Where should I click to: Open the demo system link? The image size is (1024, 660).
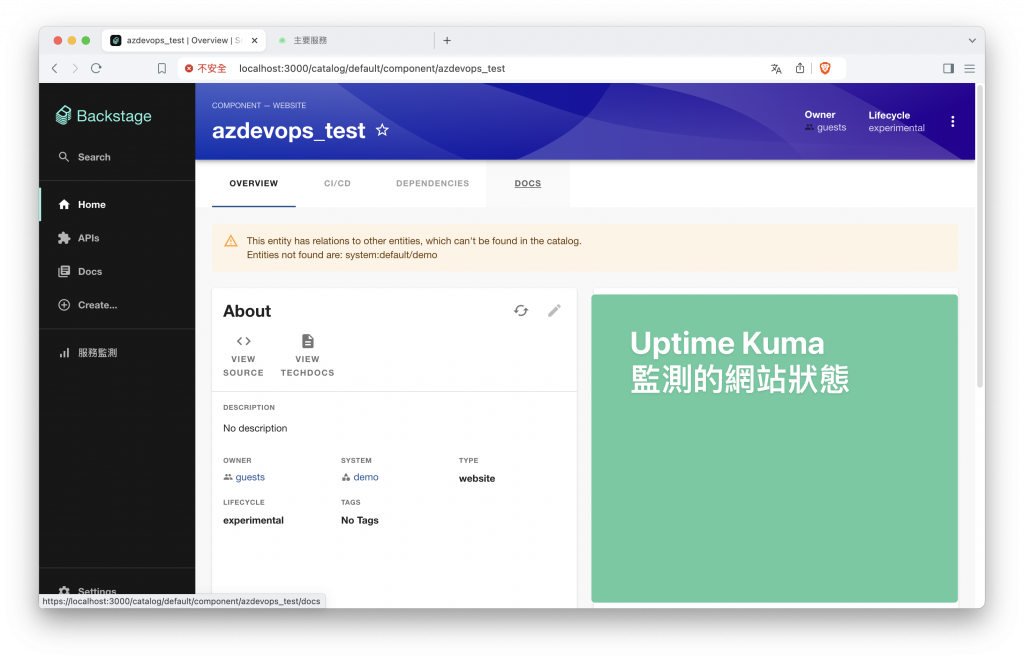[x=366, y=477]
